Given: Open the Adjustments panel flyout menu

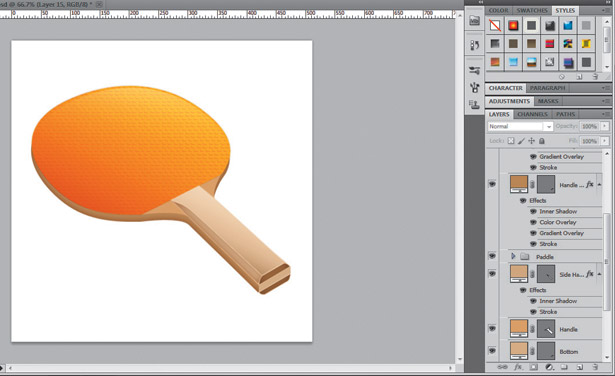Looking at the screenshot, I should pos(606,101).
